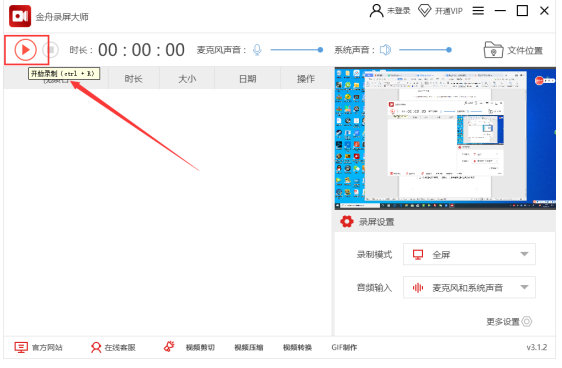Start recording with the play button
562x368 pixels.
(25, 49)
